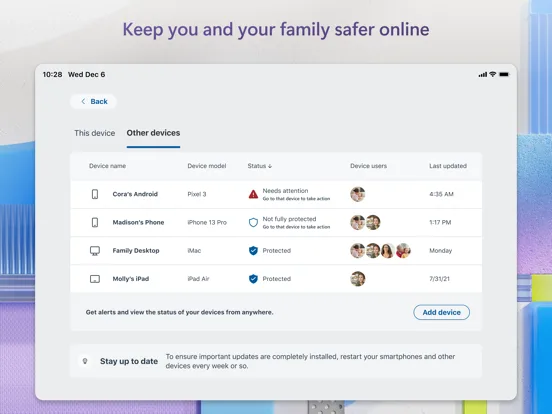Viewport: 552px width, 414px height.
Task: Click the iPhone 13 Pro model text
Action: click(207, 222)
